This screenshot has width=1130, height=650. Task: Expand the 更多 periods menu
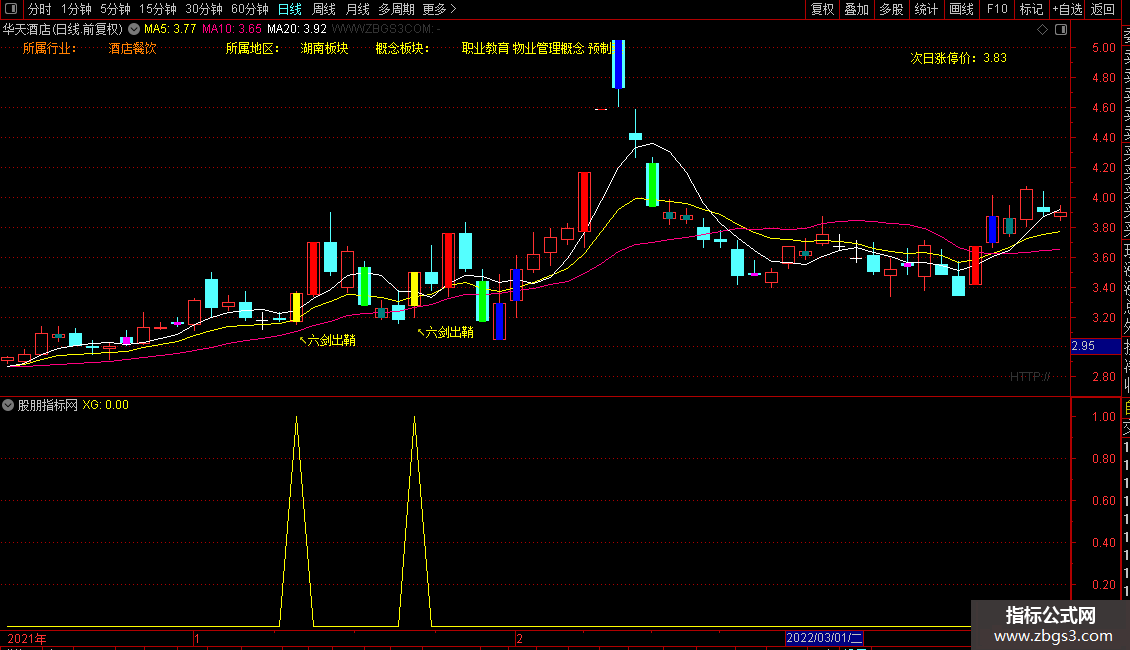pos(439,9)
